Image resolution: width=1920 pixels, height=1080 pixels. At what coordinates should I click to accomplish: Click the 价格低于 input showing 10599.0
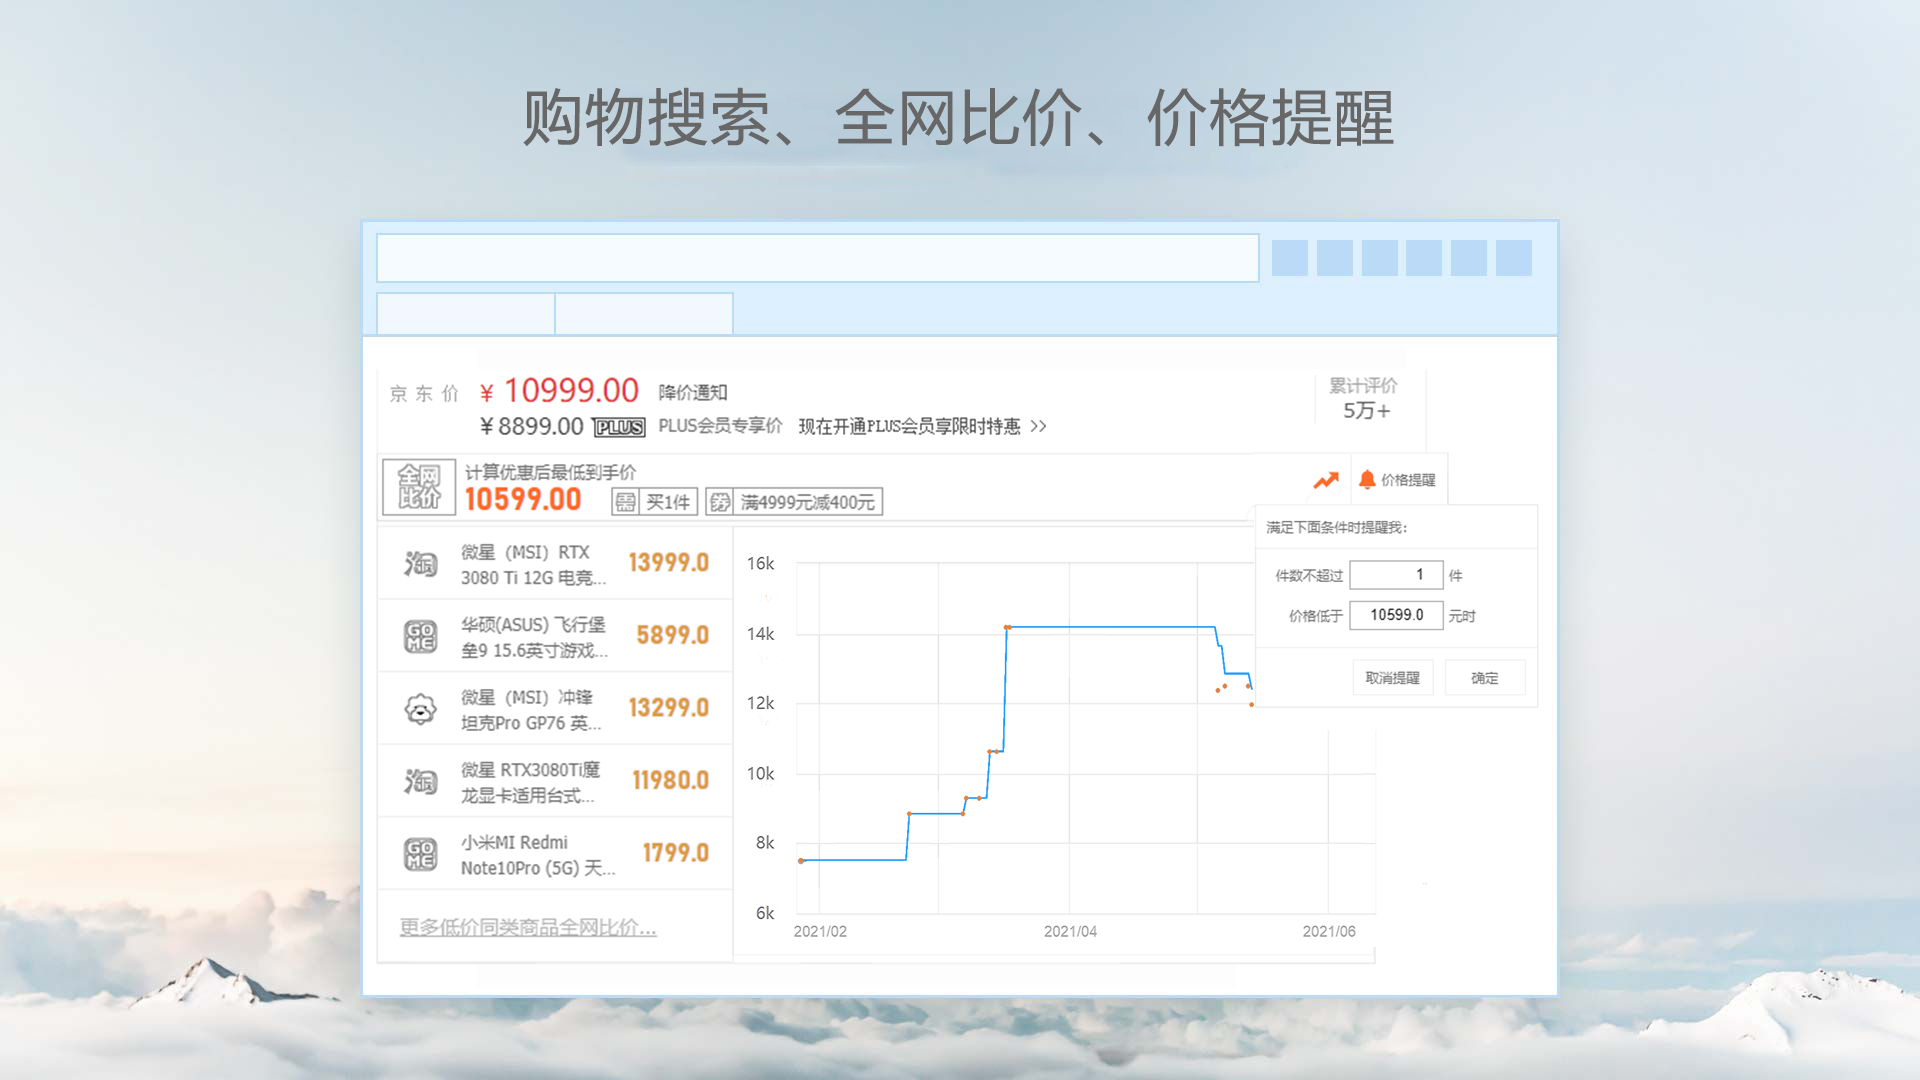1395,615
